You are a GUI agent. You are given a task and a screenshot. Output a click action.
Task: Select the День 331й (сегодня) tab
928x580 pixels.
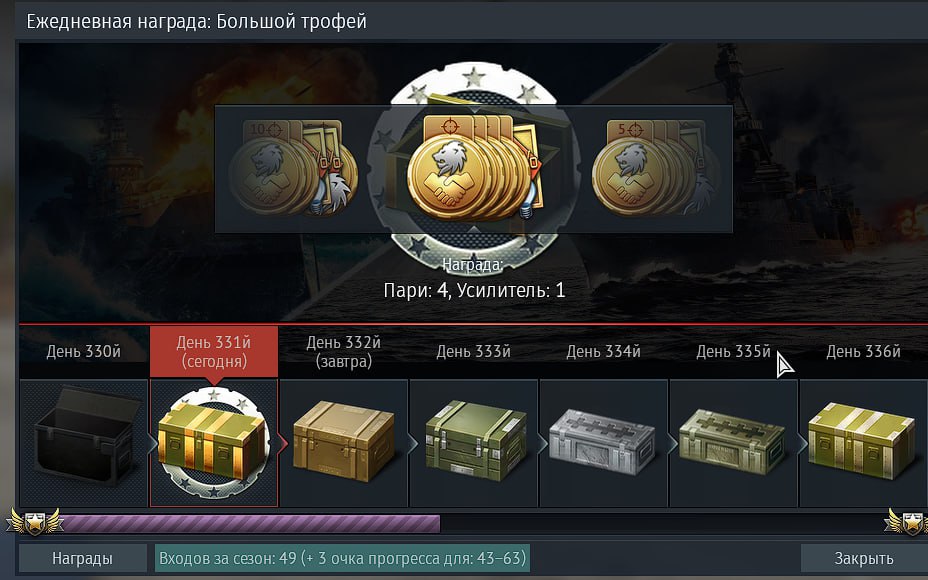click(214, 352)
